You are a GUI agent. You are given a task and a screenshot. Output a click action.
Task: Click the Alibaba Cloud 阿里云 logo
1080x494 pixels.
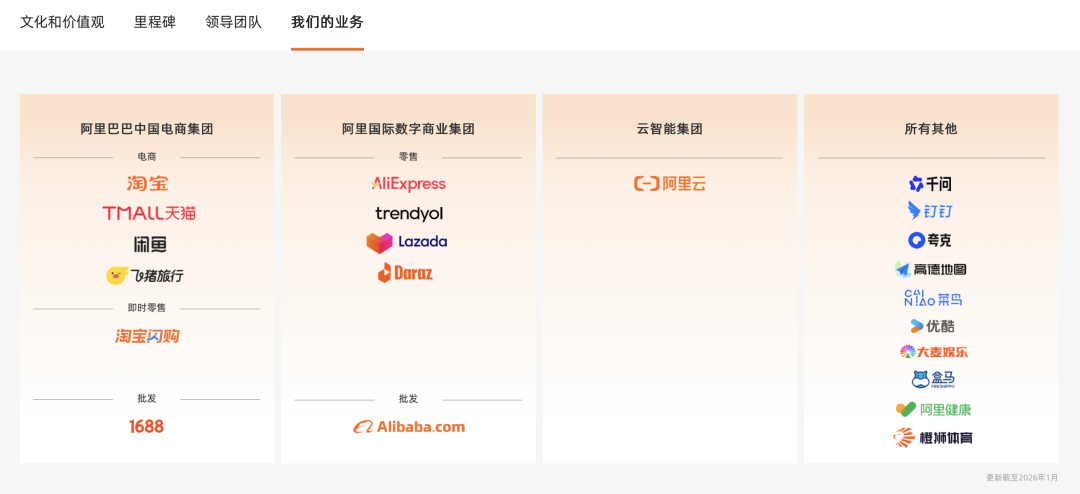pos(670,184)
